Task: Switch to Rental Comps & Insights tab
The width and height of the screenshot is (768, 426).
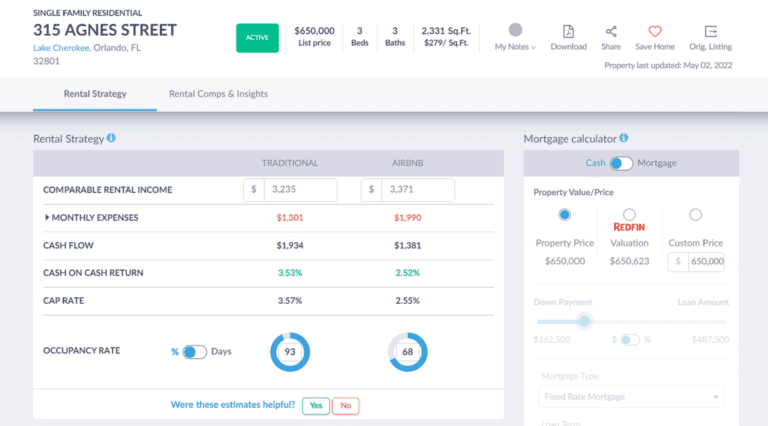Action: pos(218,94)
